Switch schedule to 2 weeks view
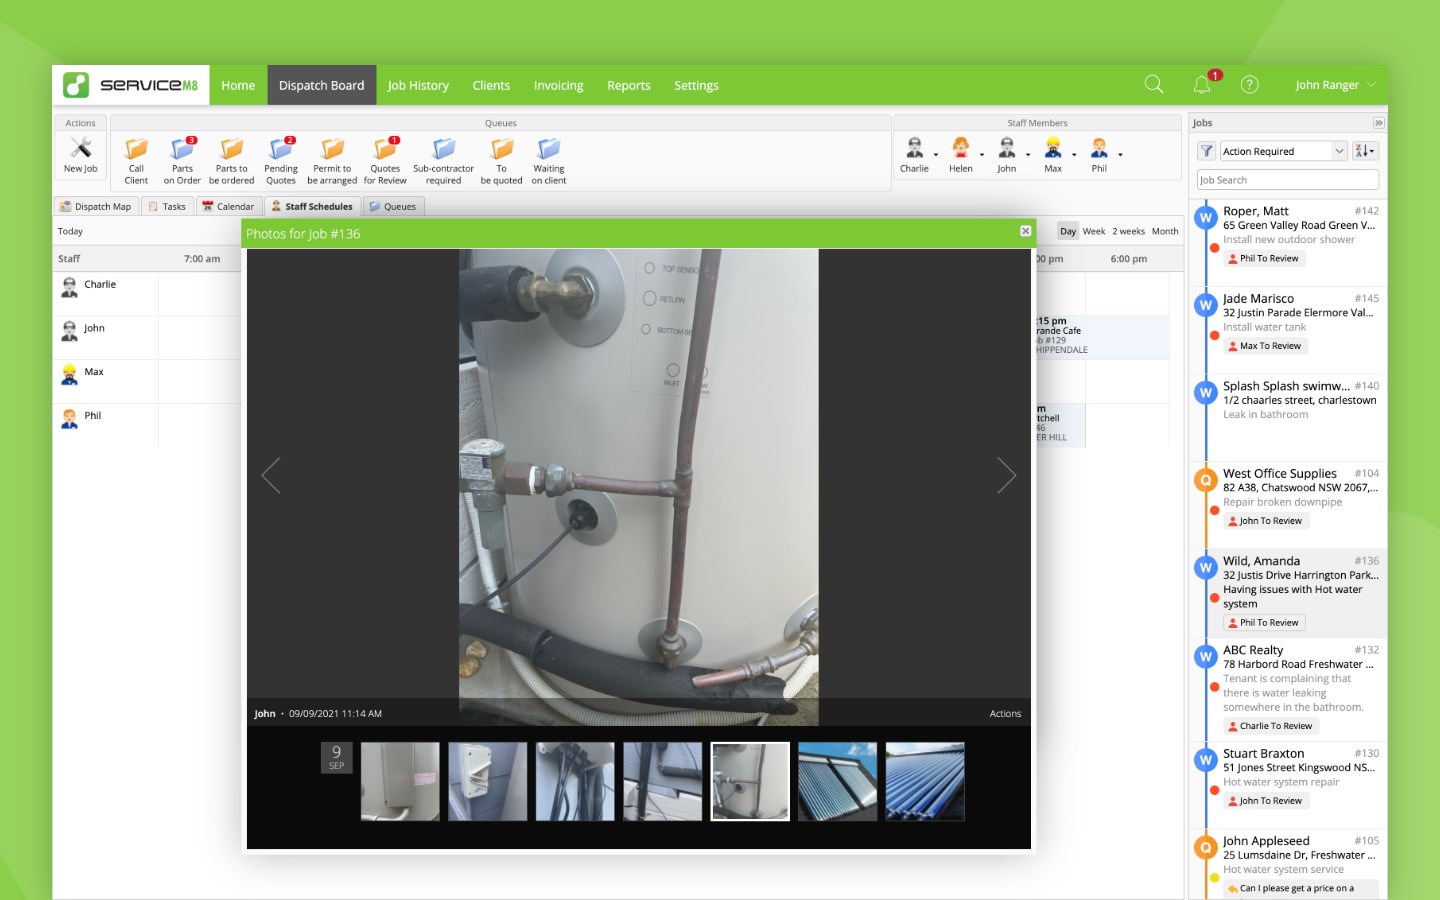Image resolution: width=1440 pixels, height=900 pixels. tap(1128, 231)
